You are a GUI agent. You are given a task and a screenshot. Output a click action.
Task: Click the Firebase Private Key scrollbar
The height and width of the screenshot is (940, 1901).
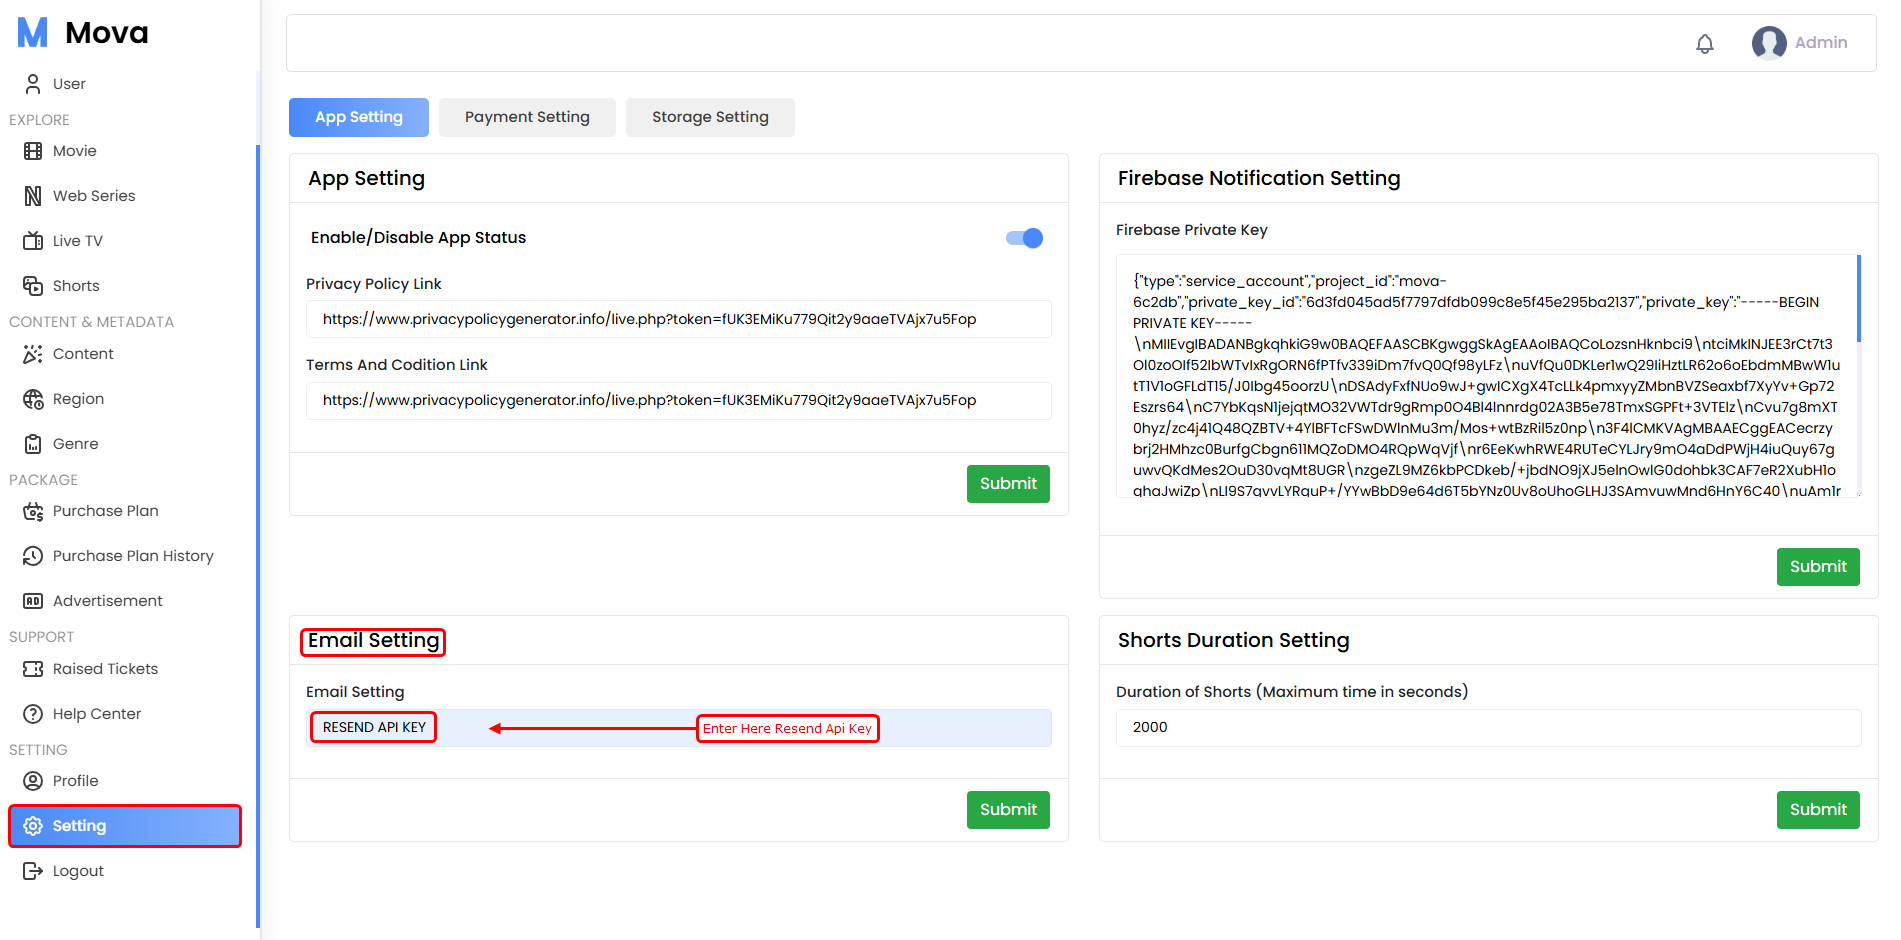(1858, 300)
